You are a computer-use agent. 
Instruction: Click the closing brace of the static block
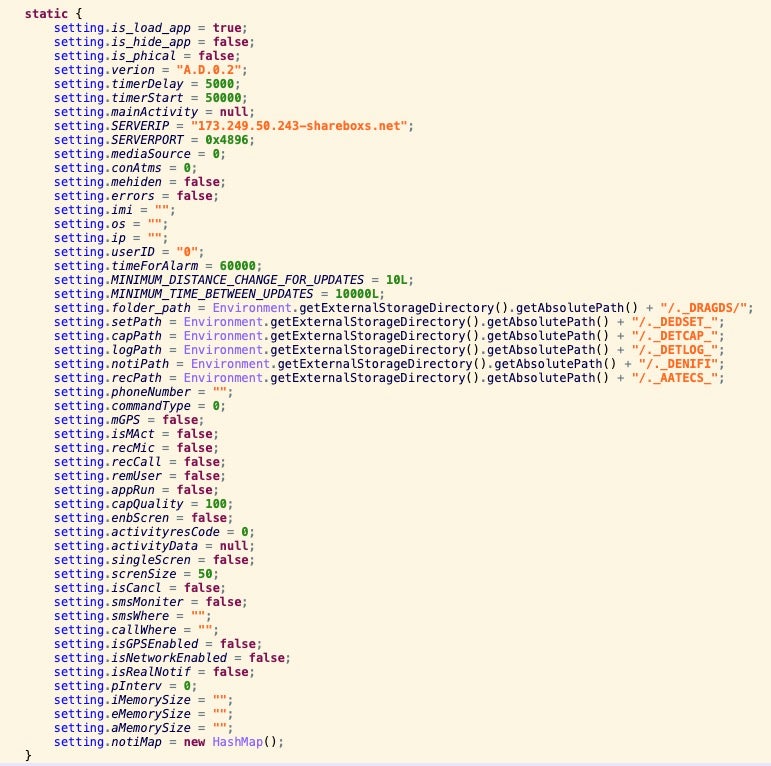point(29,756)
